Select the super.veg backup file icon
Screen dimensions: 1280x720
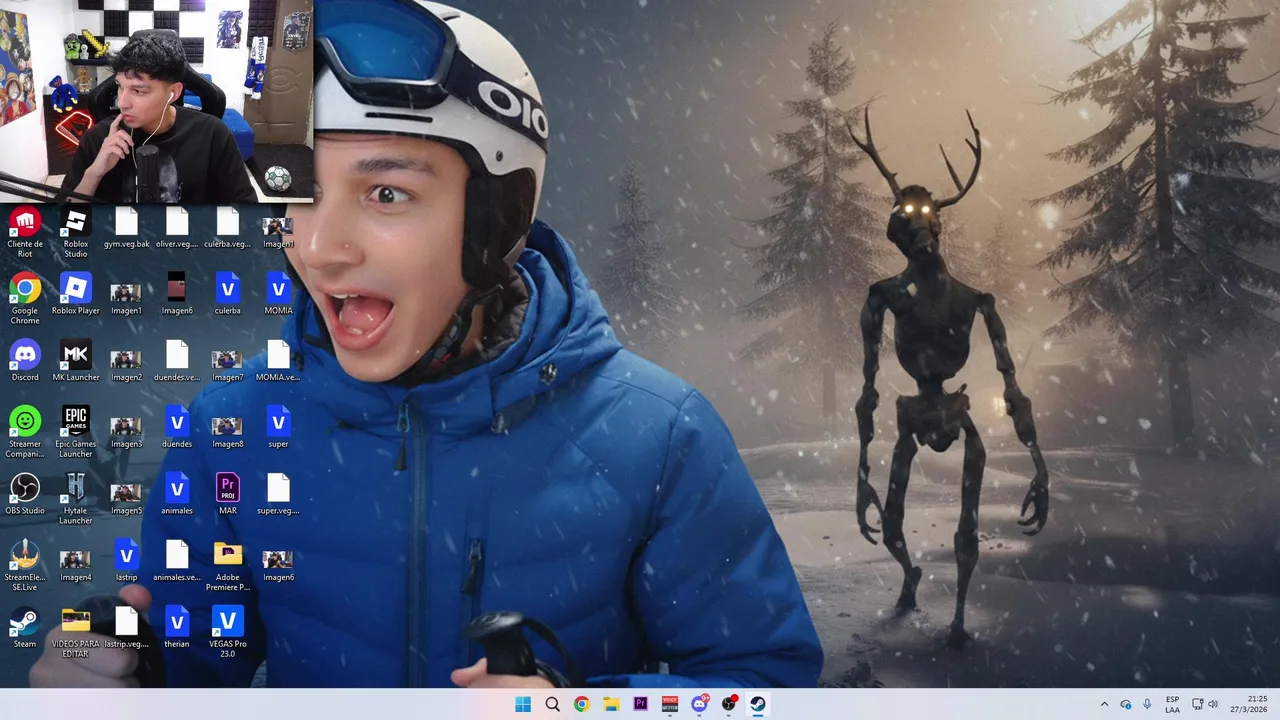(278, 495)
